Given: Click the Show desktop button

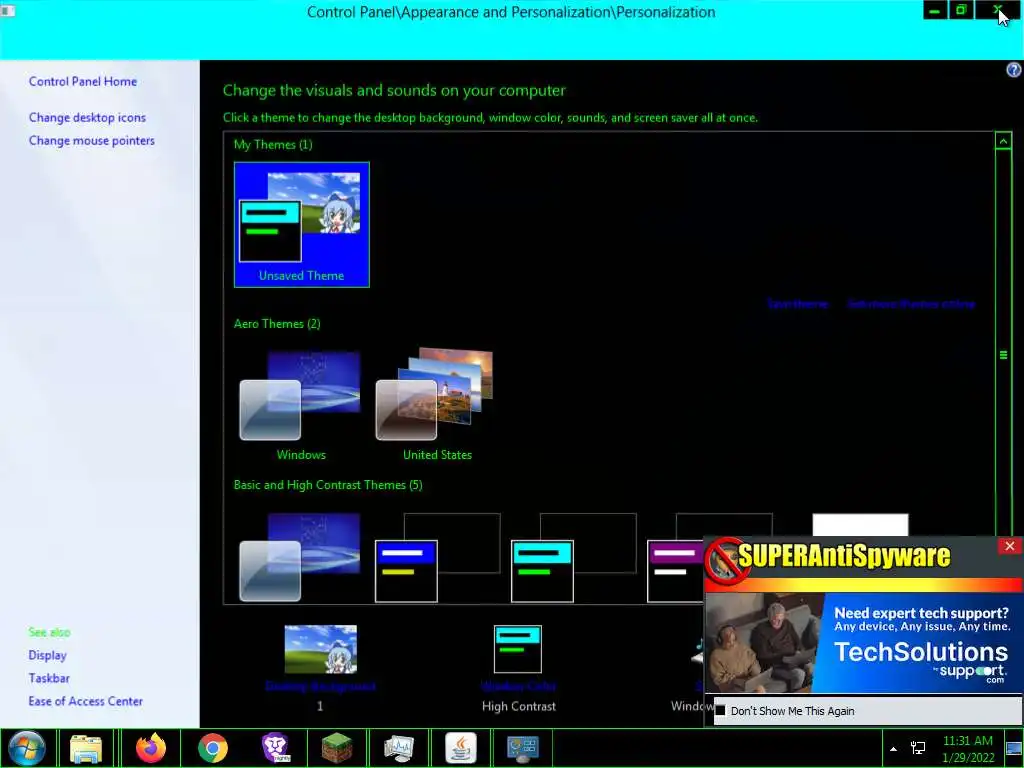Looking at the screenshot, I should coord(1014,748).
